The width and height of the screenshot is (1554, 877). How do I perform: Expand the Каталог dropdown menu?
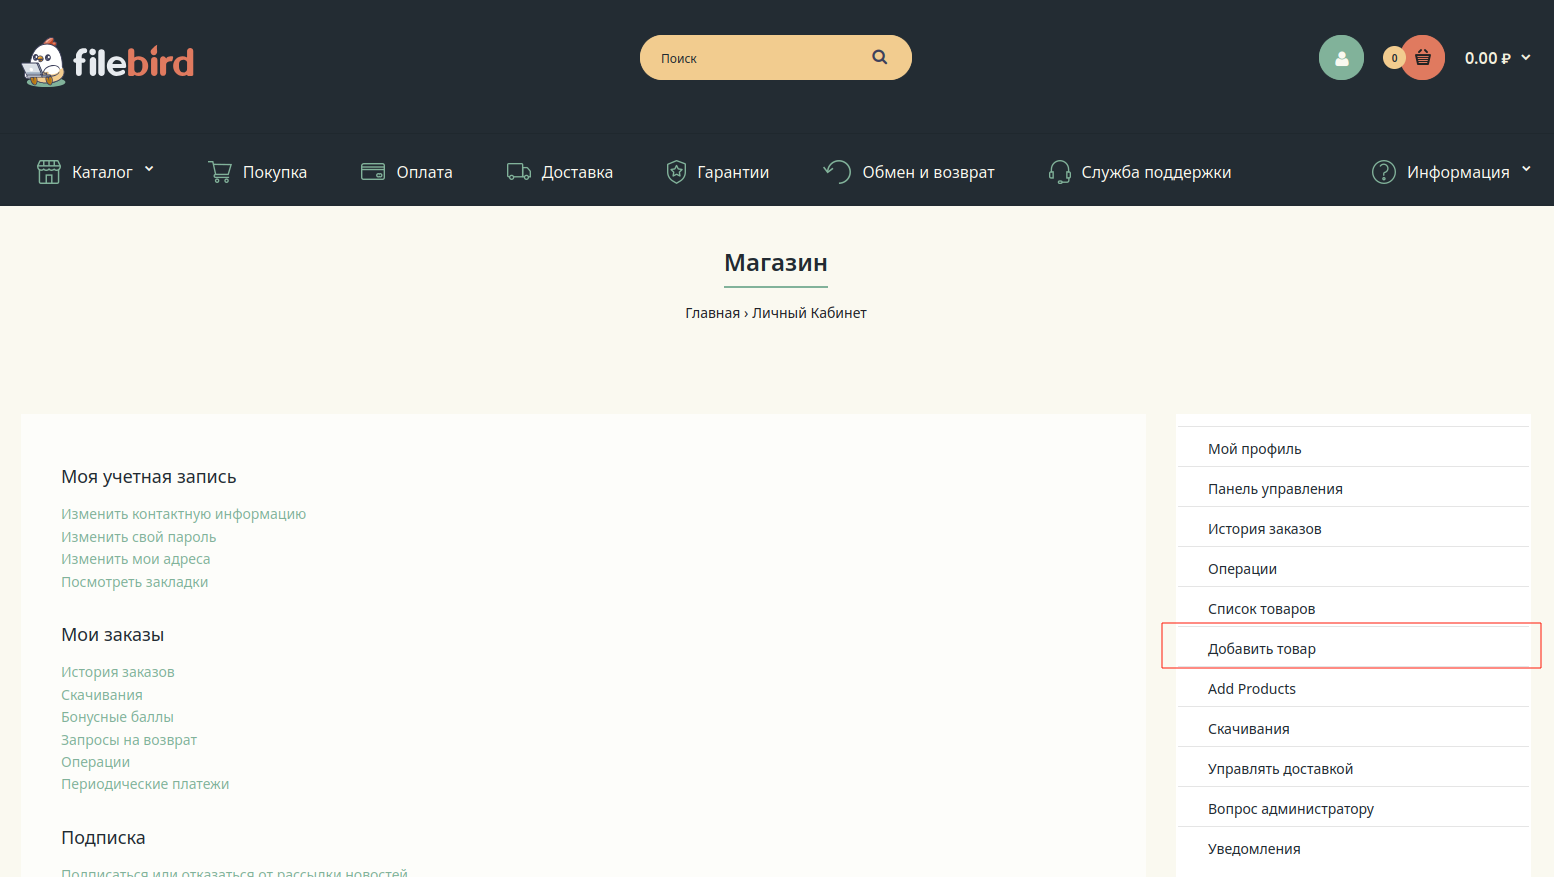pos(96,172)
